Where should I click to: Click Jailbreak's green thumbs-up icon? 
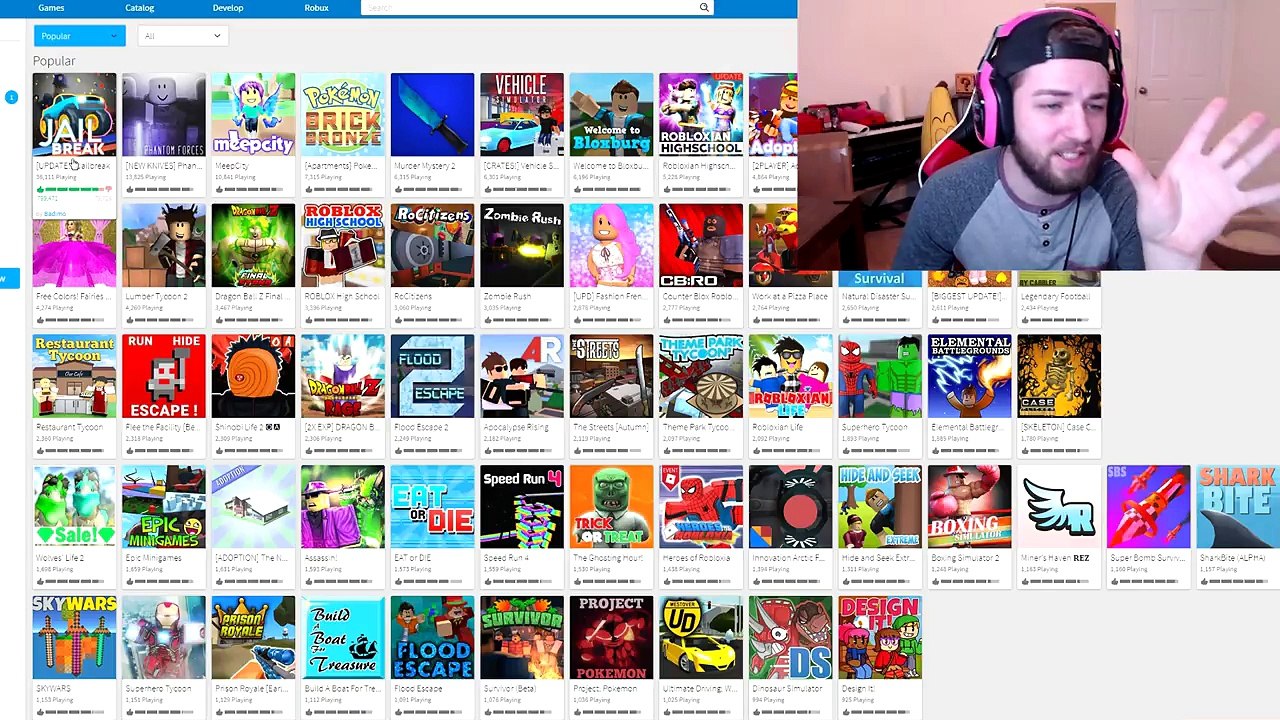pyautogui.click(x=41, y=189)
